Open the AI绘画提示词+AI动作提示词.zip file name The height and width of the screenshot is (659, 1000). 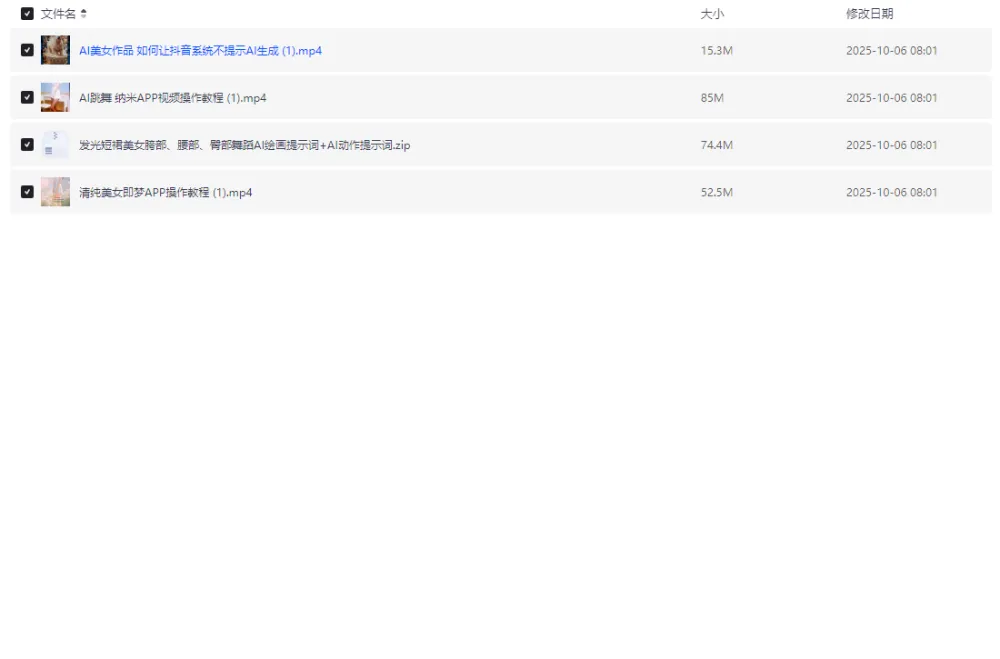click(x=244, y=145)
